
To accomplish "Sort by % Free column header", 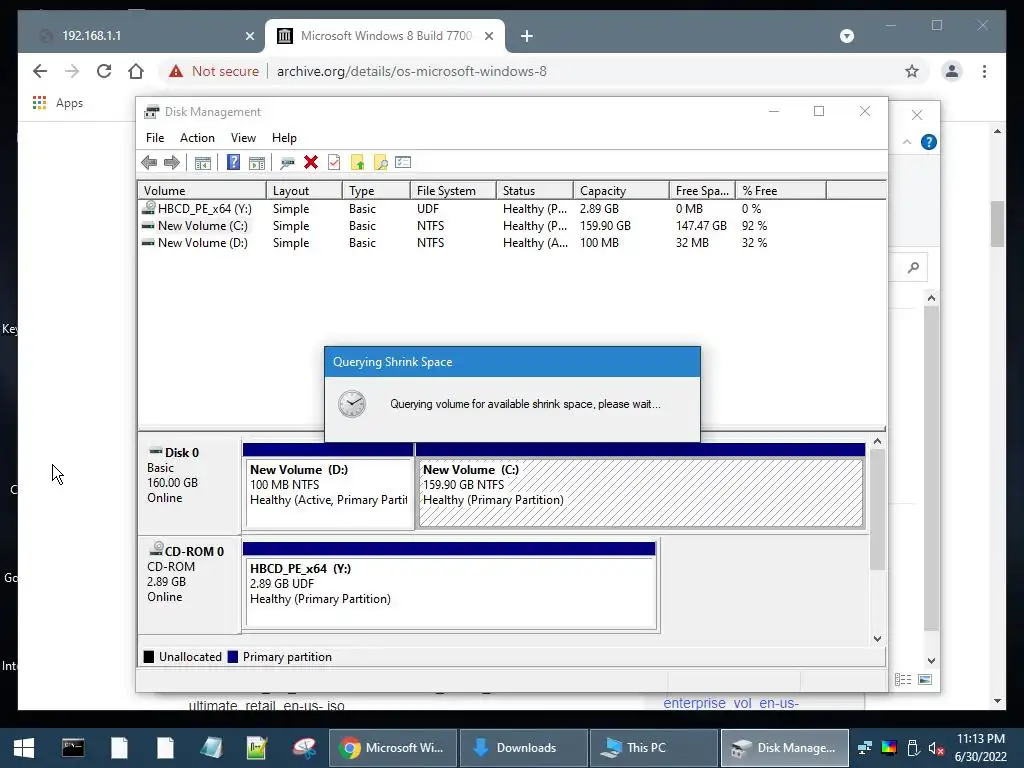I will 780,191.
